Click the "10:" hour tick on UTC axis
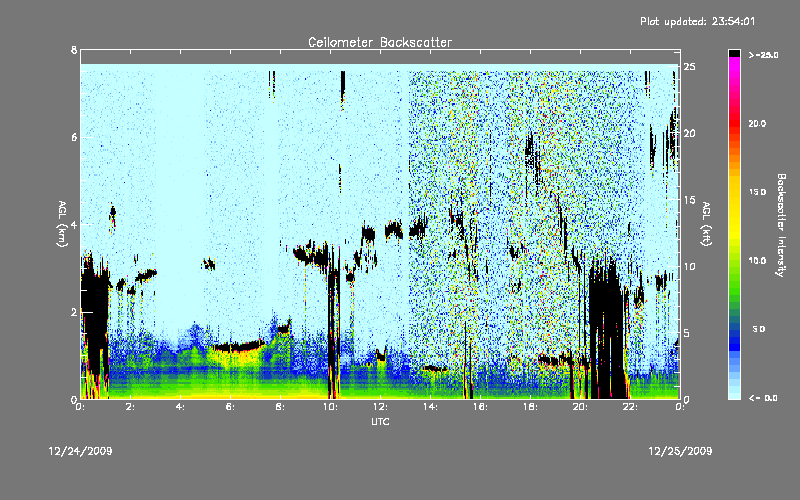The height and width of the screenshot is (500, 800). click(330, 407)
